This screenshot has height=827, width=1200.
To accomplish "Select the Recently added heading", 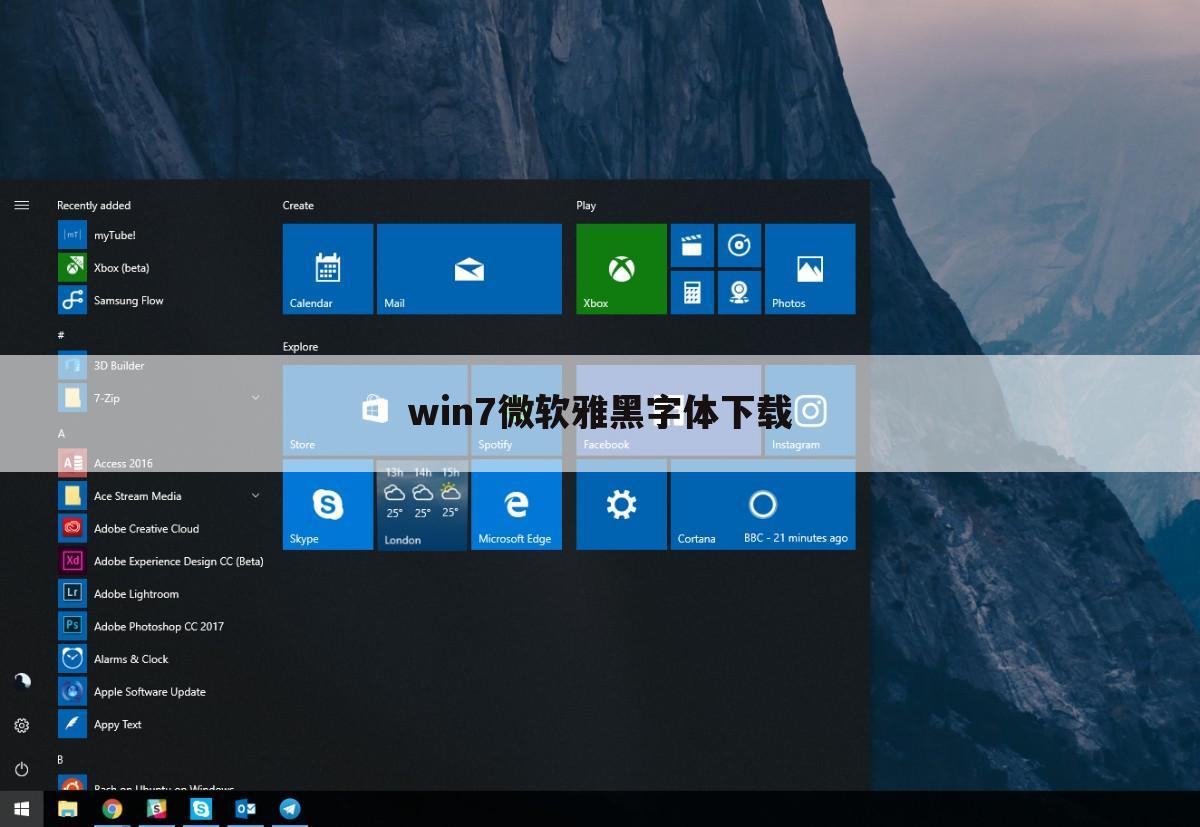I will [x=94, y=205].
